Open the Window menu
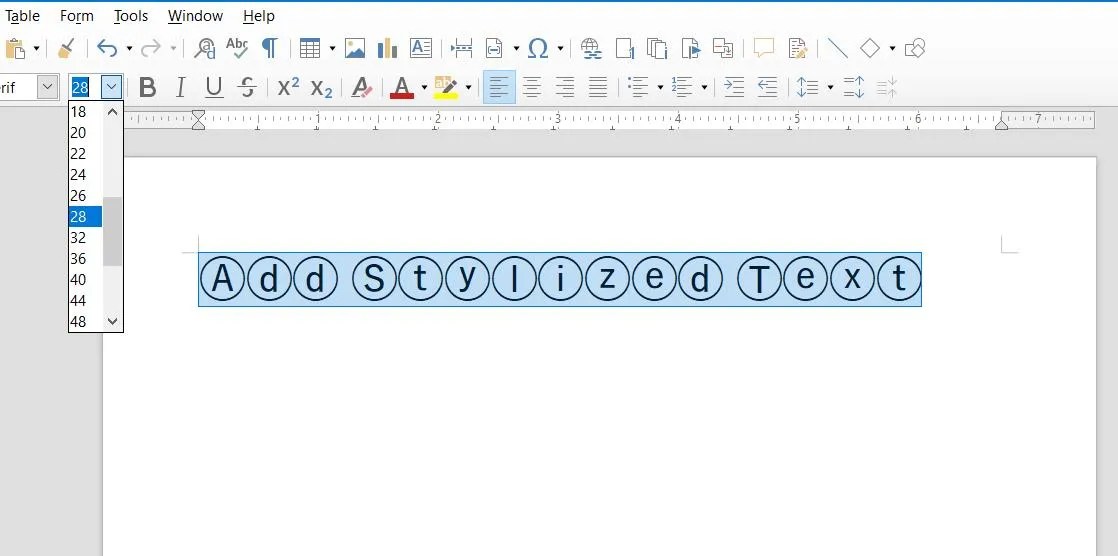 (x=195, y=16)
